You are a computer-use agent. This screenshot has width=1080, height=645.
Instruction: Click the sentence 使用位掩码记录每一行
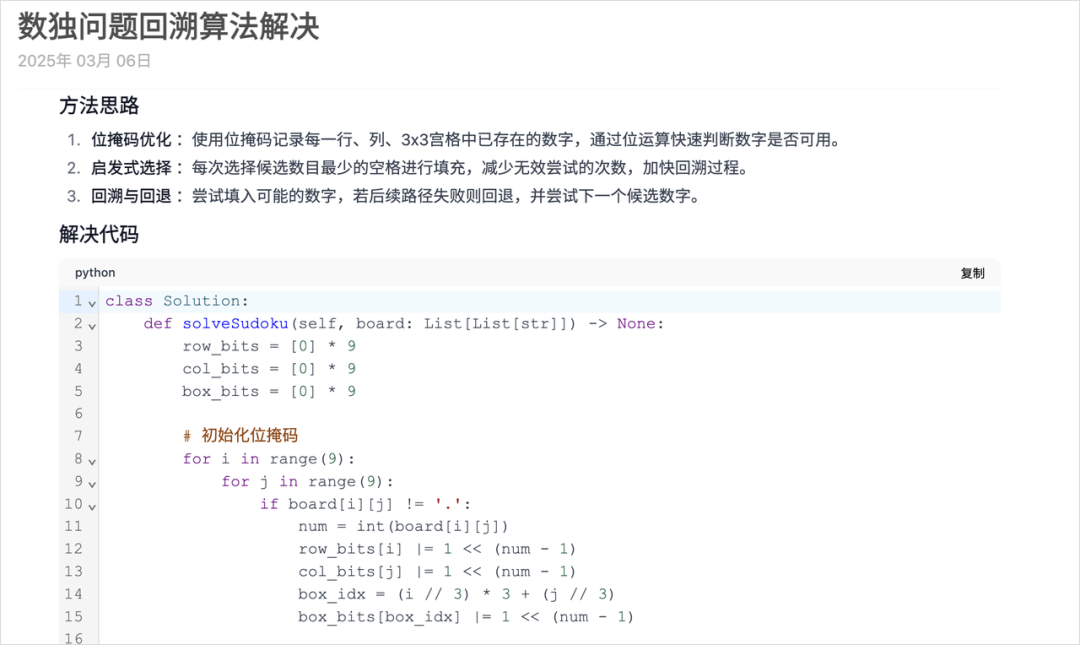coord(517,140)
